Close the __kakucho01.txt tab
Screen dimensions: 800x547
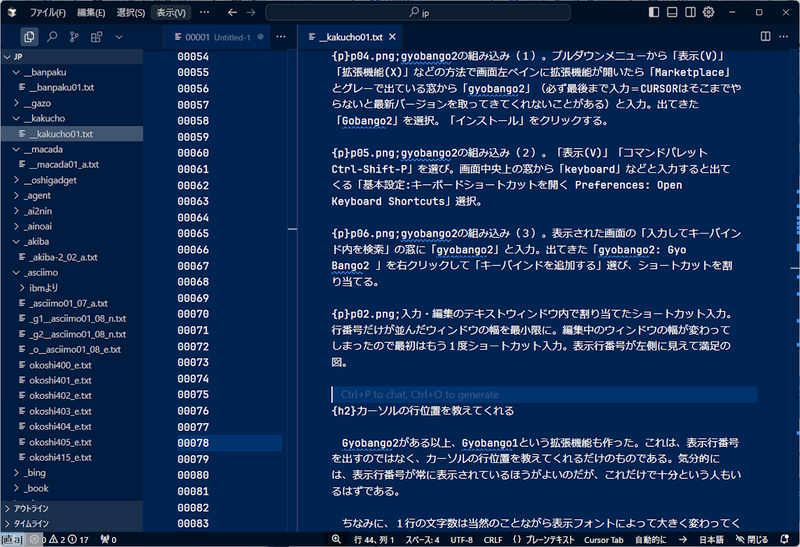click(x=392, y=37)
